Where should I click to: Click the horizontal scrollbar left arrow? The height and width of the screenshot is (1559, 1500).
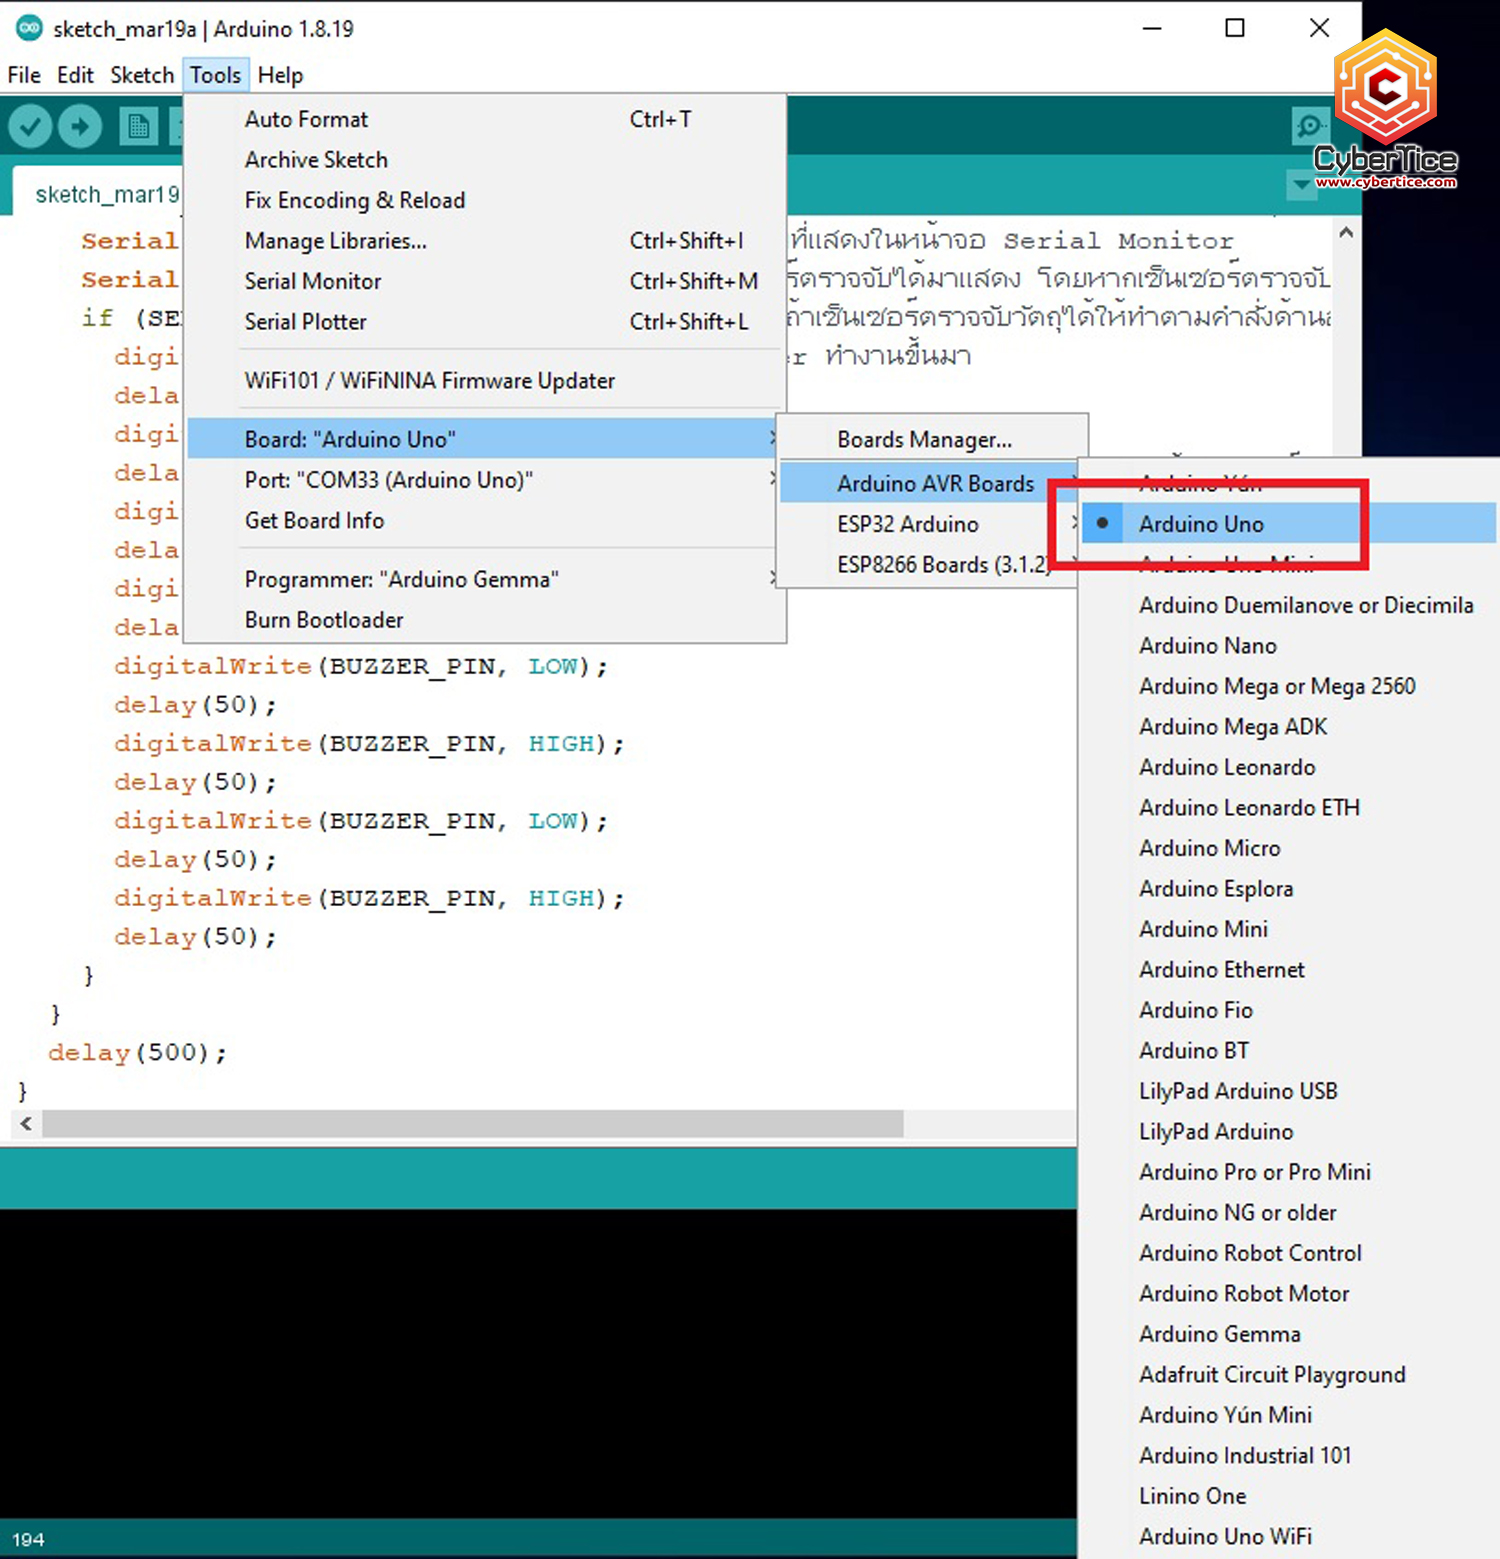(26, 1123)
